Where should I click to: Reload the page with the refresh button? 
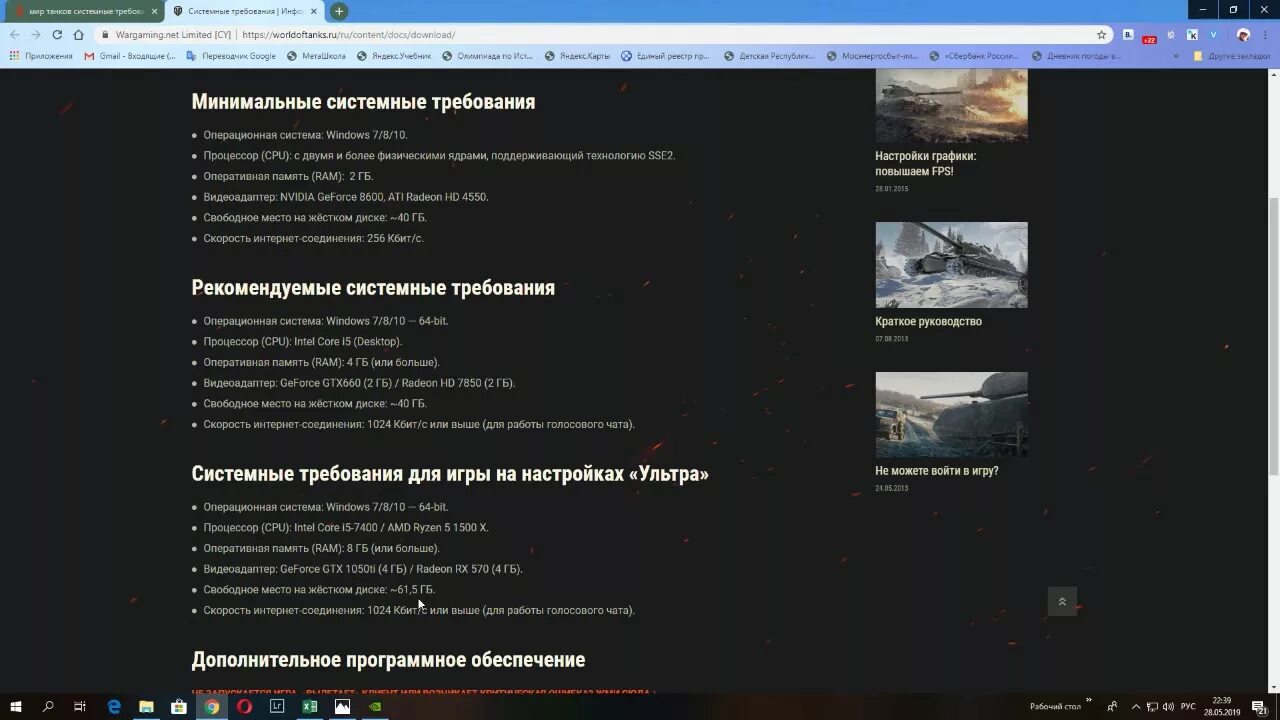point(57,34)
